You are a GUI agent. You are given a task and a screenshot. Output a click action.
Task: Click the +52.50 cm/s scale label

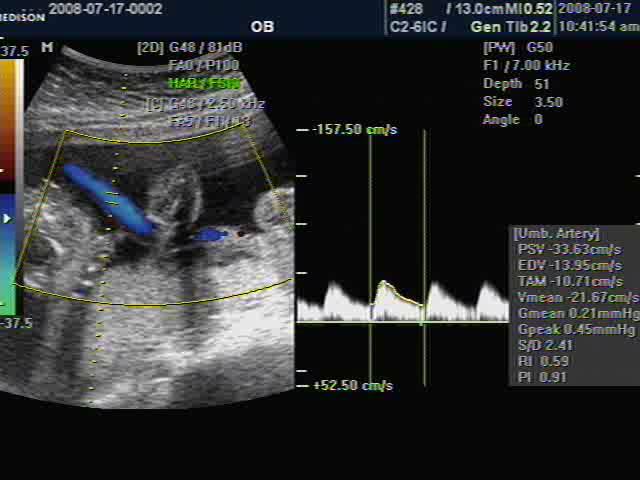point(353,385)
